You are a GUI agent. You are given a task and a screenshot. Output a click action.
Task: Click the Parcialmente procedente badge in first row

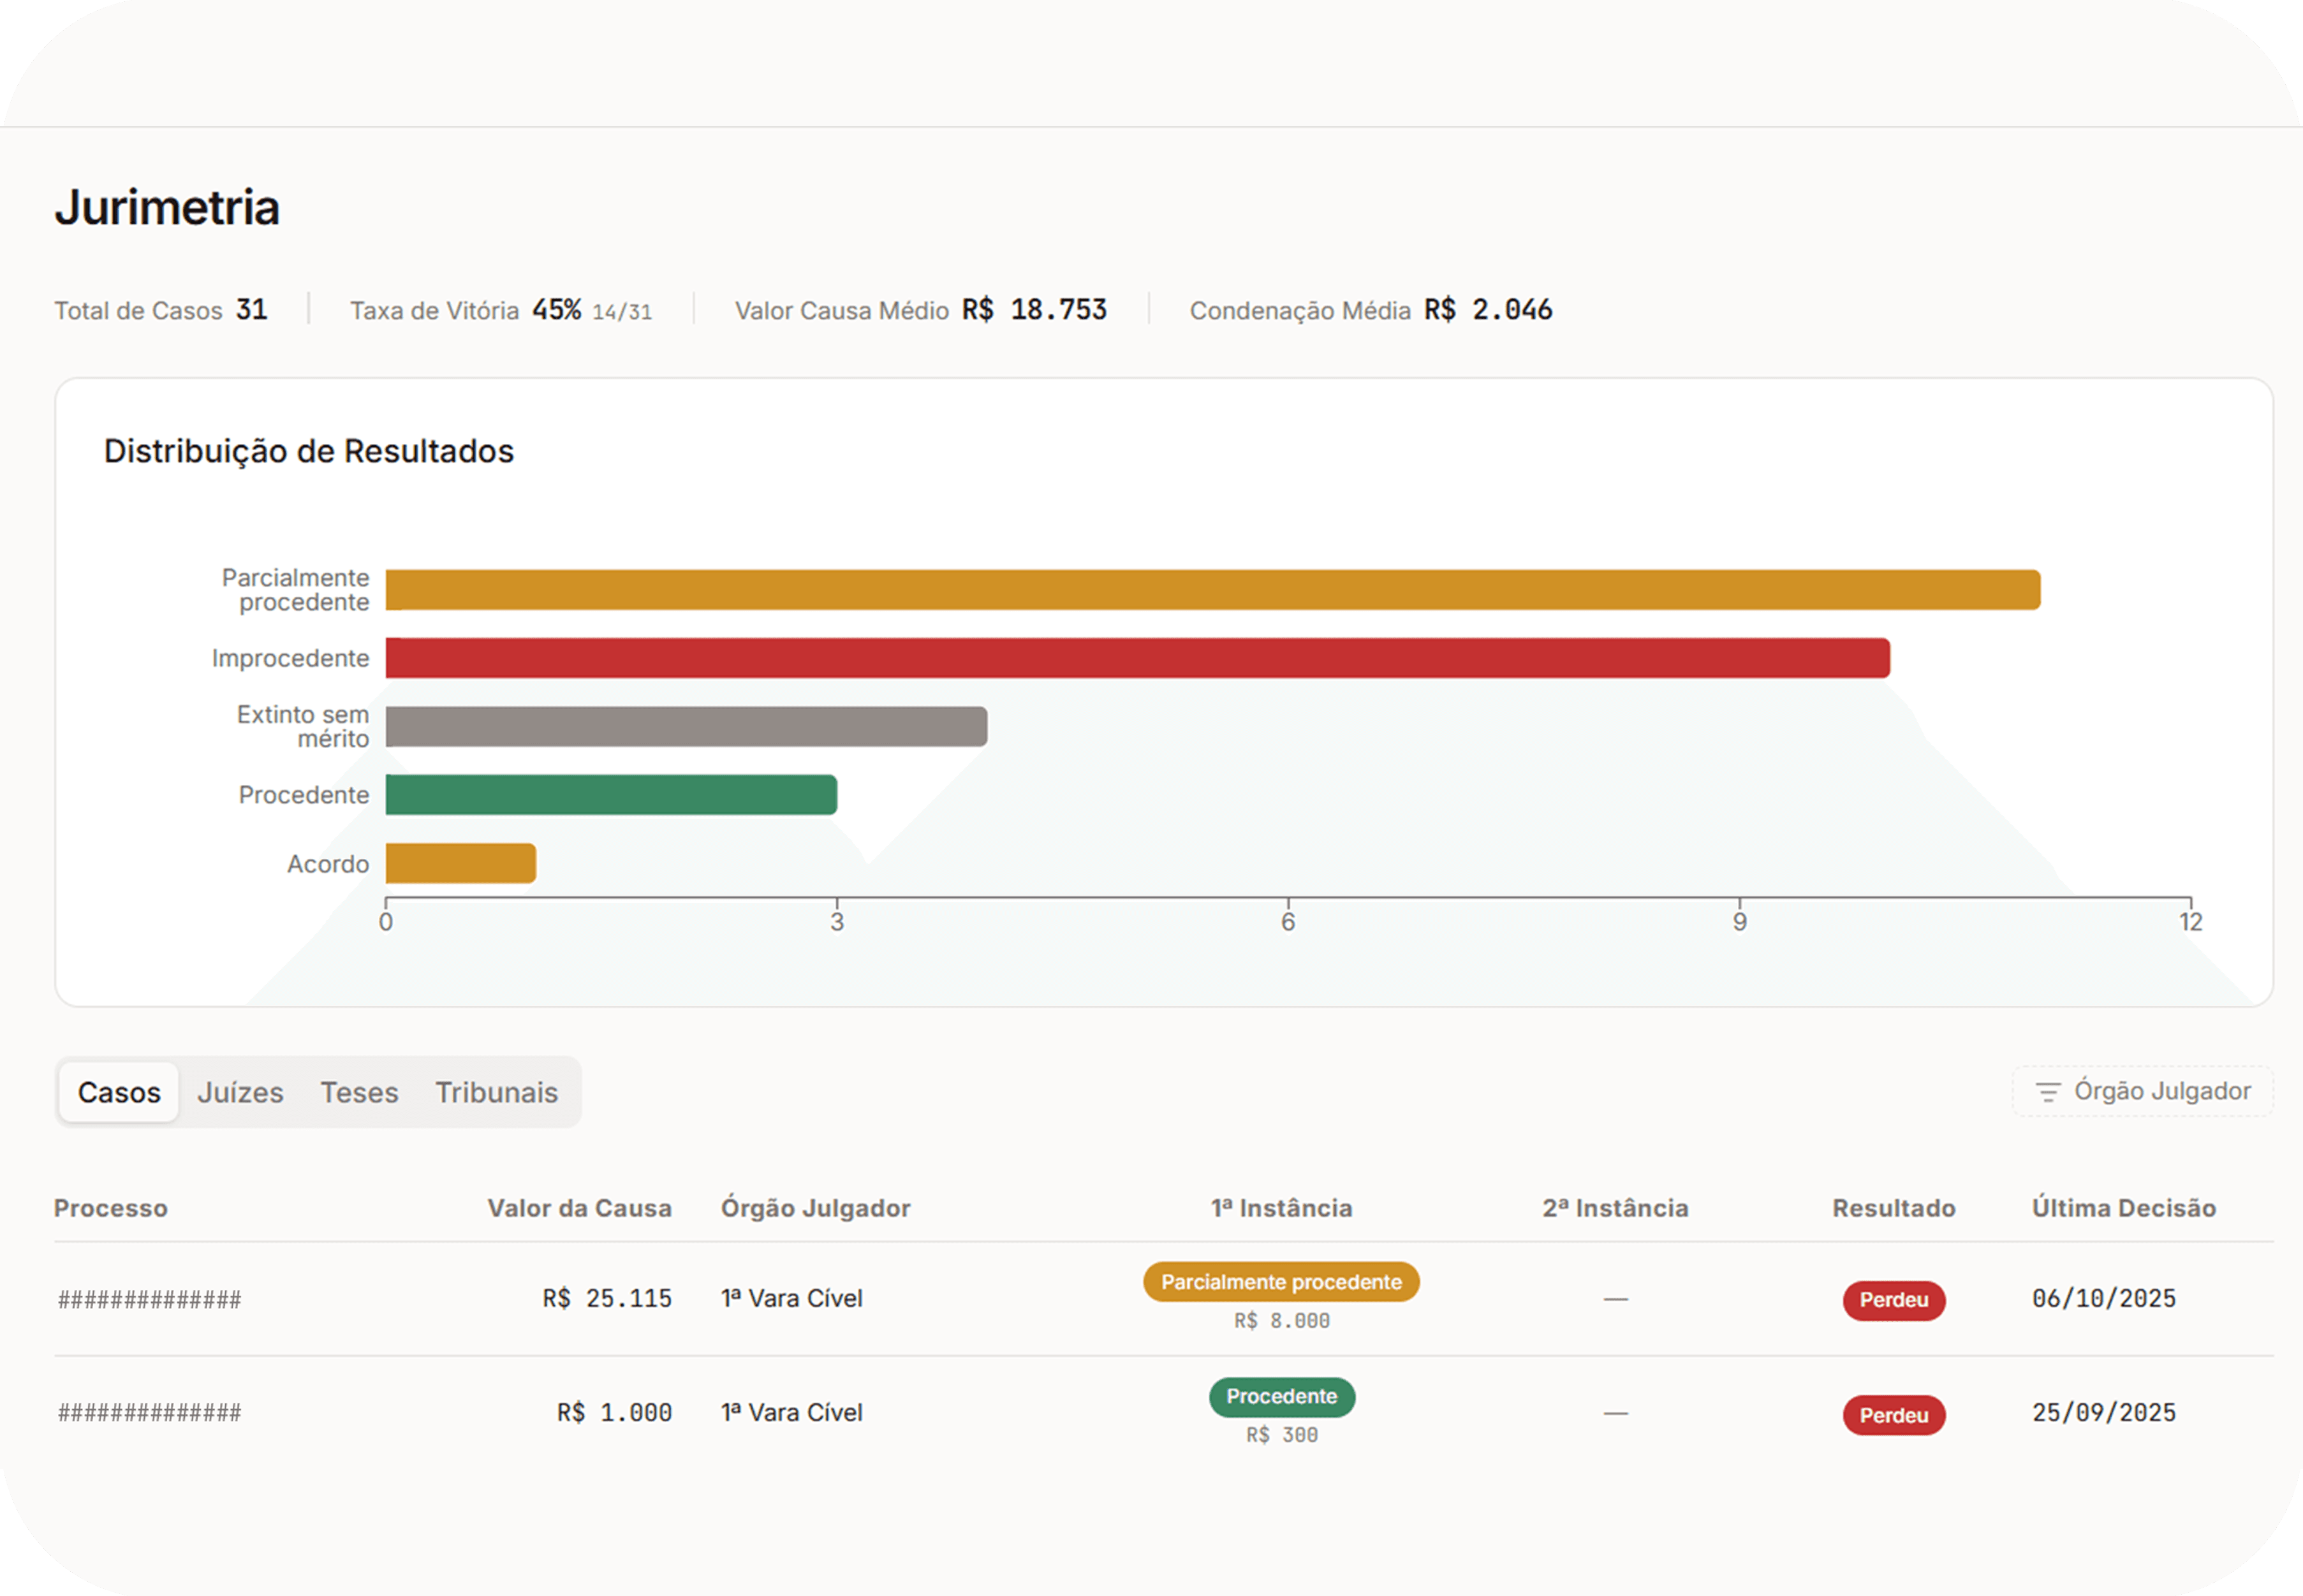(x=1281, y=1282)
